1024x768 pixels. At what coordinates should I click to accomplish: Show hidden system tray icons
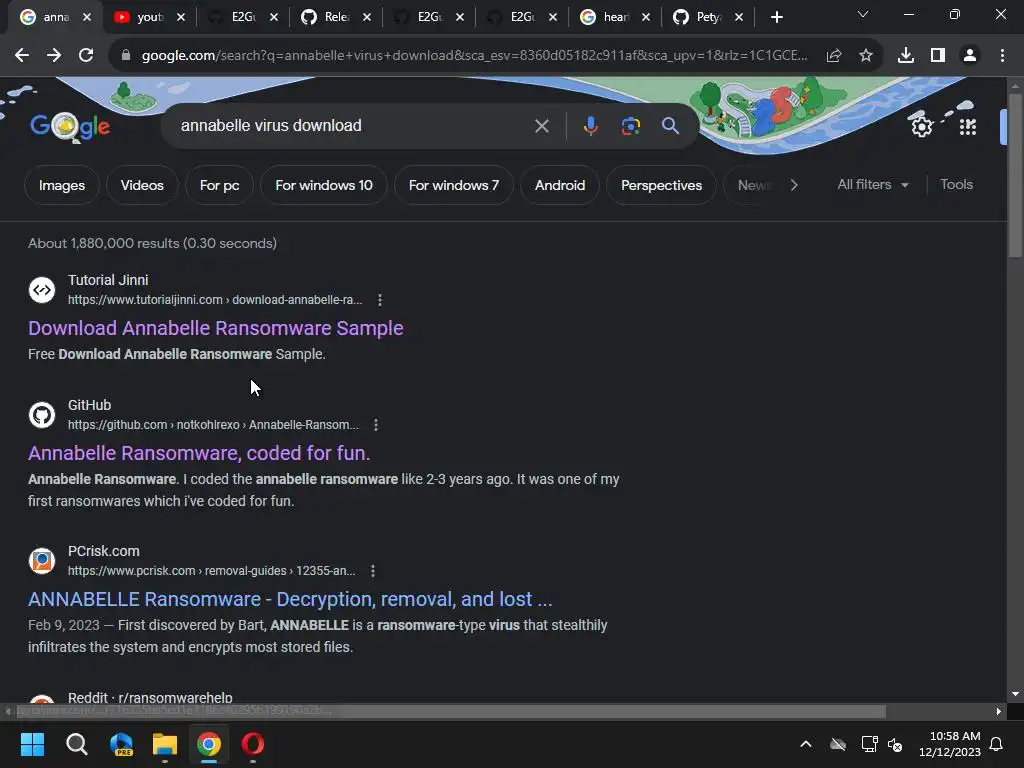pos(806,744)
